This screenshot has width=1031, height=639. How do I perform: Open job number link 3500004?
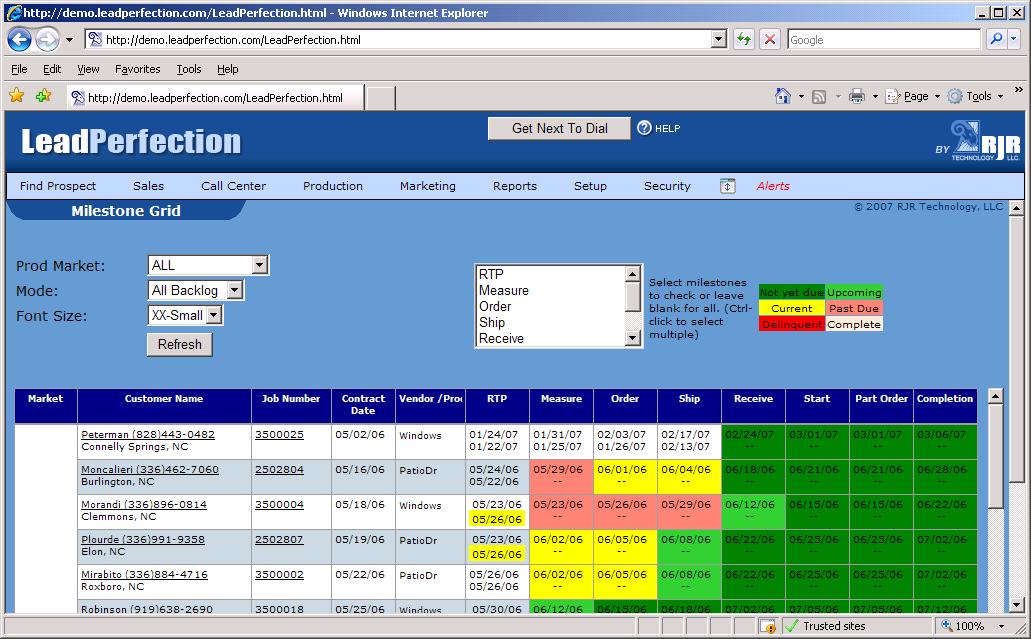pos(279,504)
